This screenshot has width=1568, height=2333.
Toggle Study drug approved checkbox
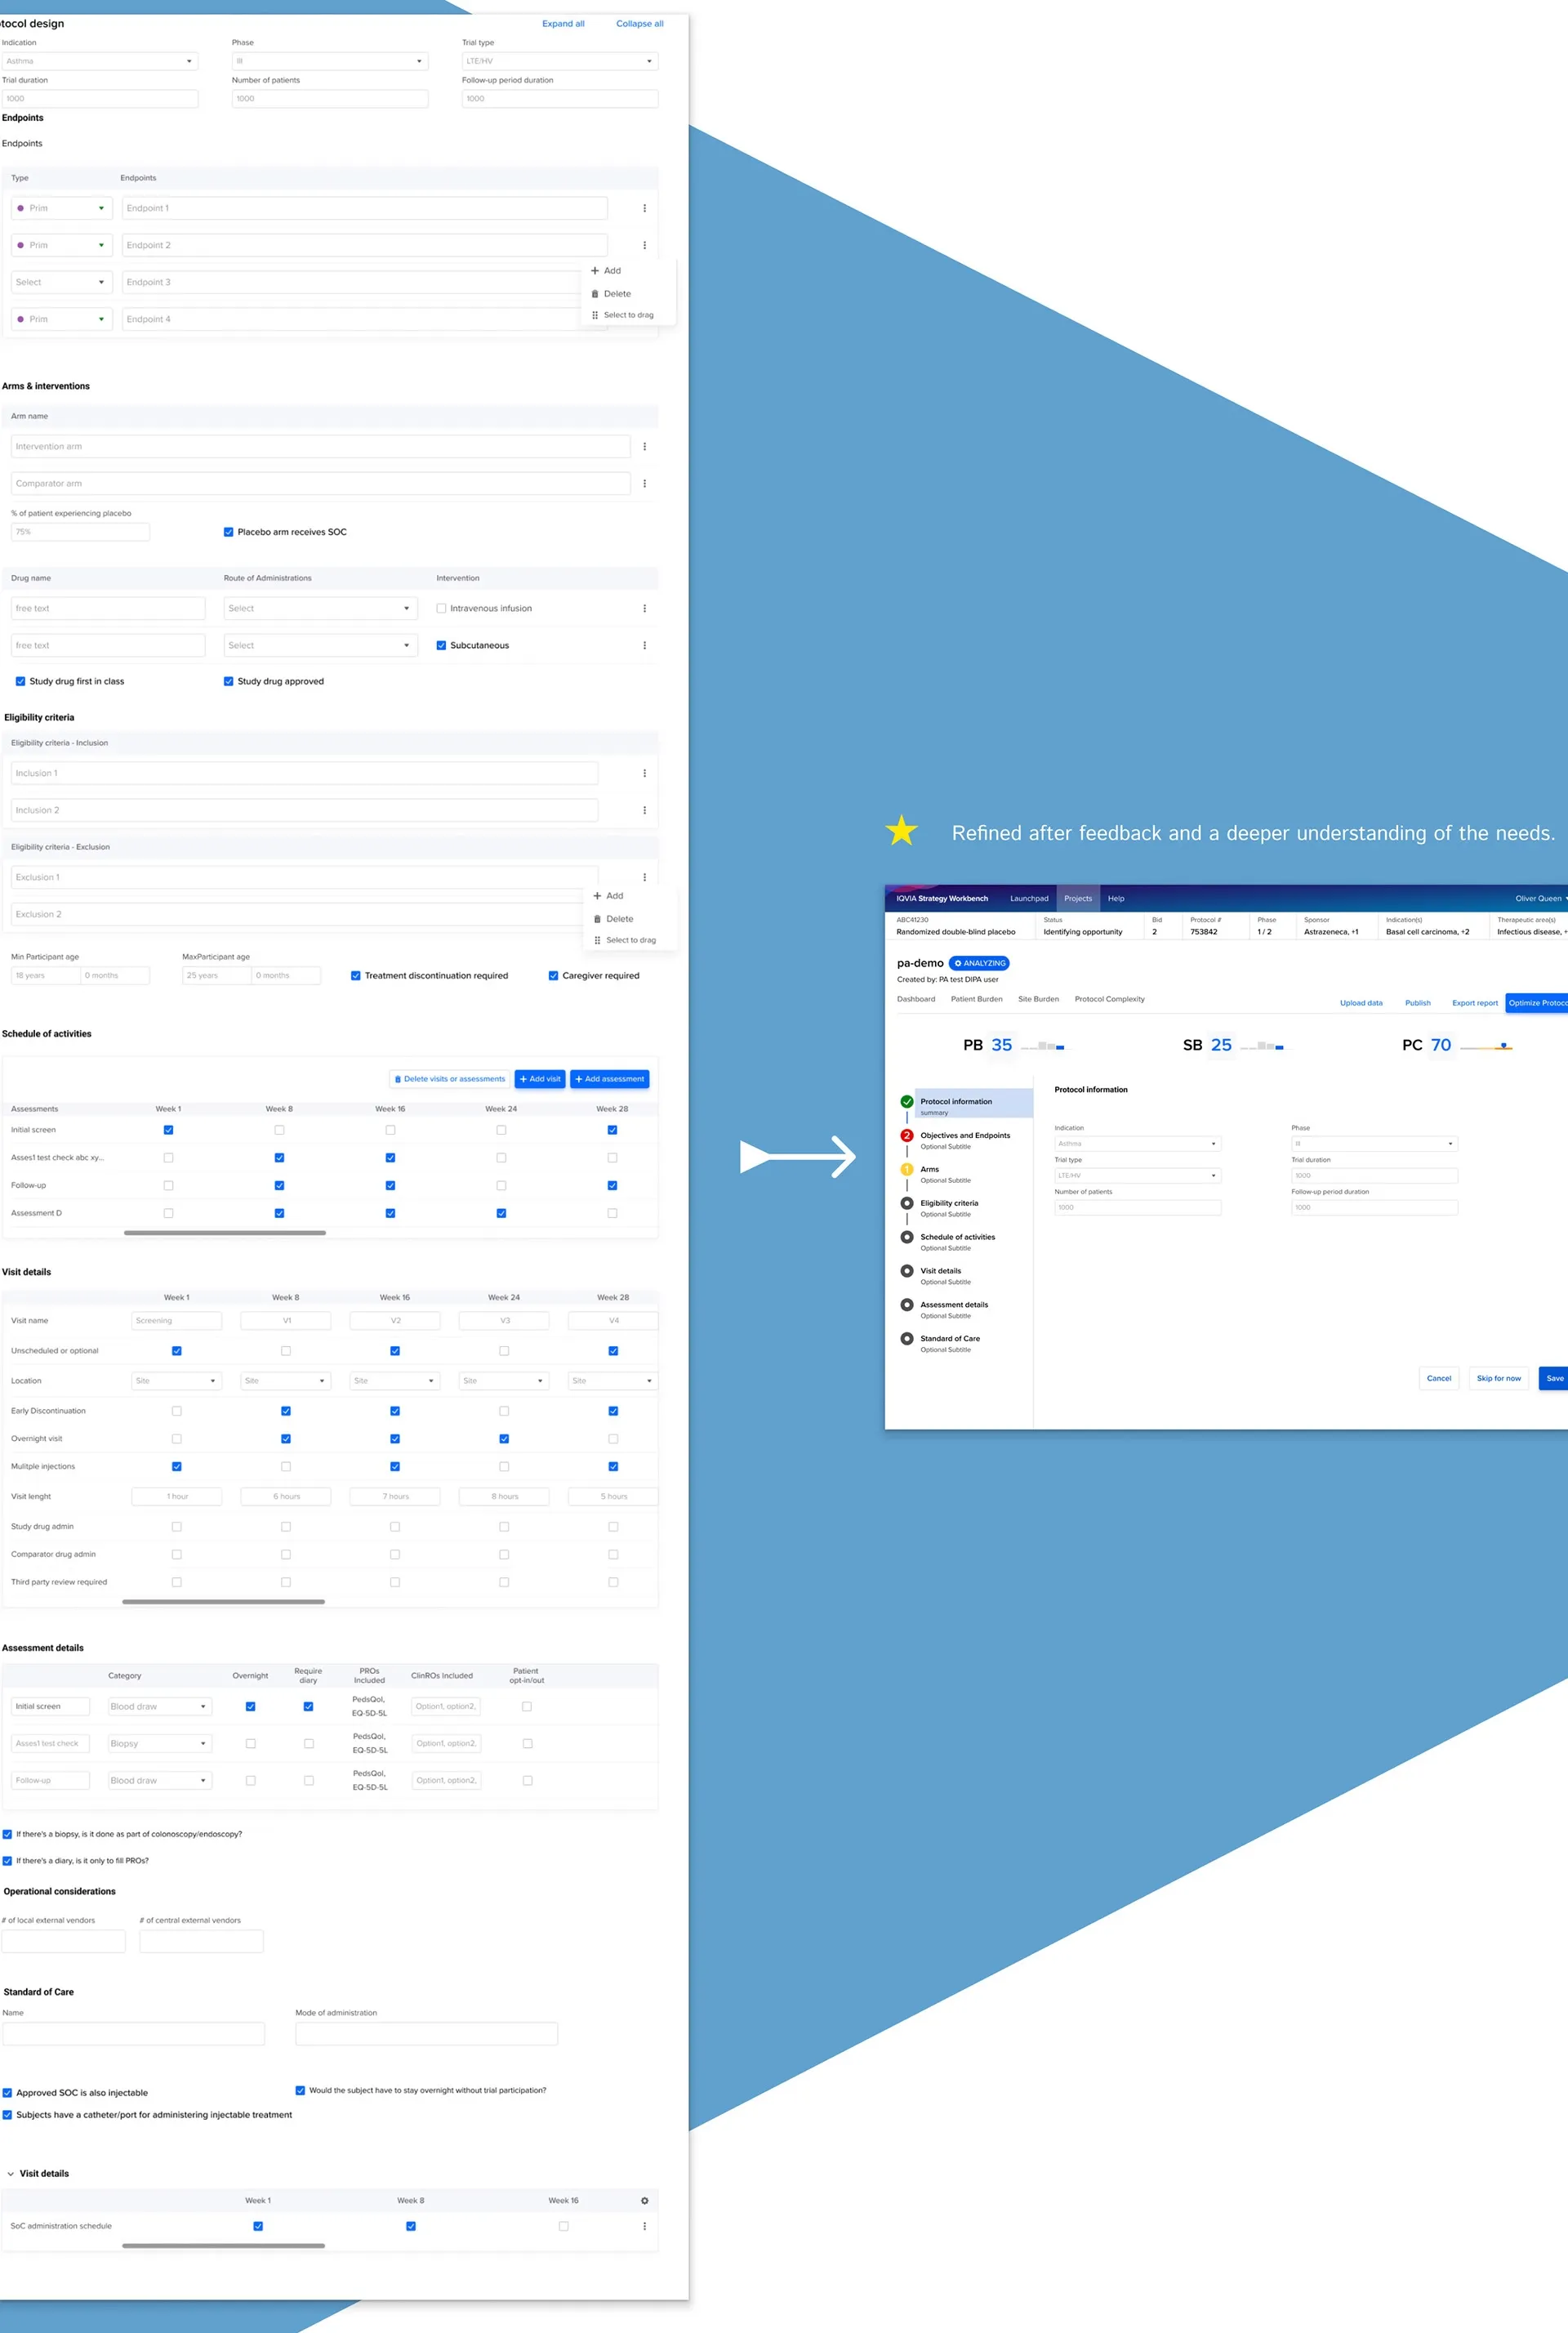coord(228,681)
